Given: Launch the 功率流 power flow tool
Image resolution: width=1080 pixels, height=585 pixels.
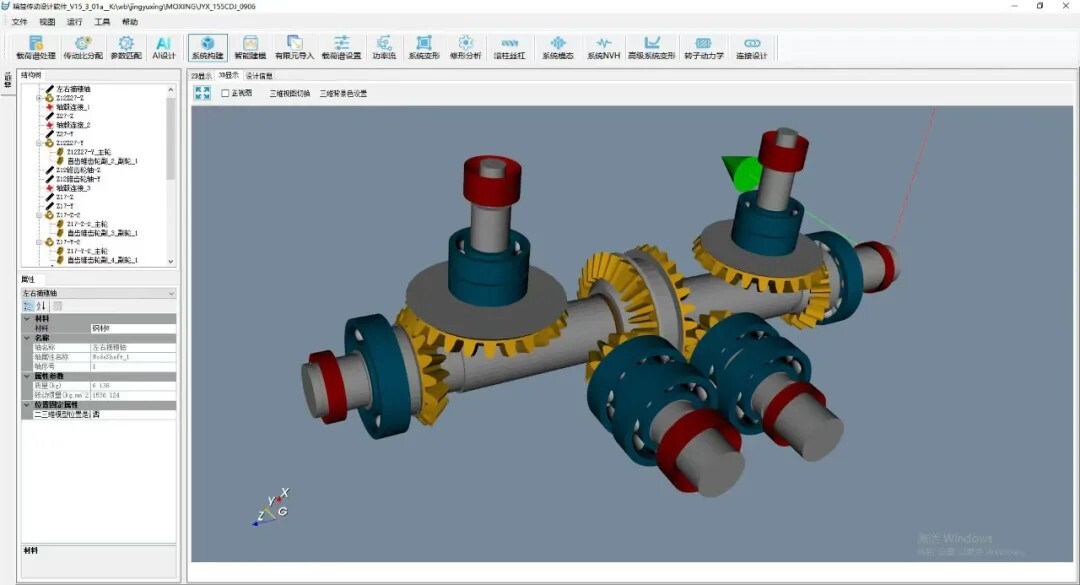Looking at the screenshot, I should click(384, 47).
